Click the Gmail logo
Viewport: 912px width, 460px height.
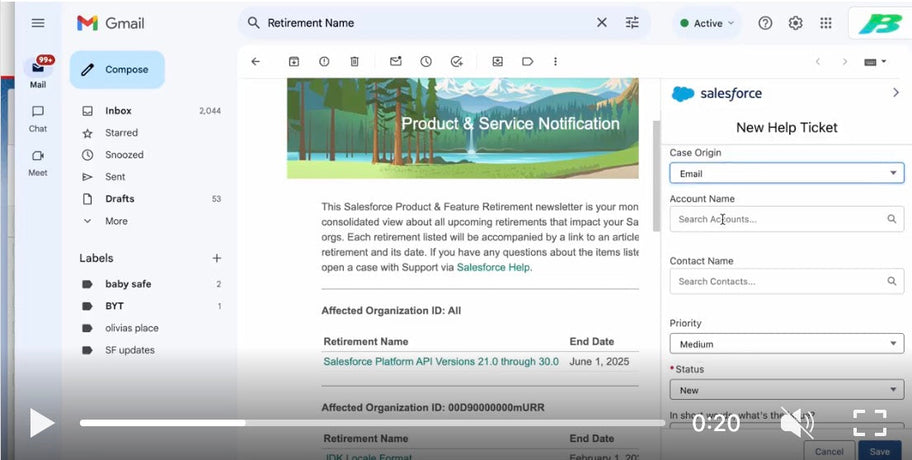tap(111, 23)
